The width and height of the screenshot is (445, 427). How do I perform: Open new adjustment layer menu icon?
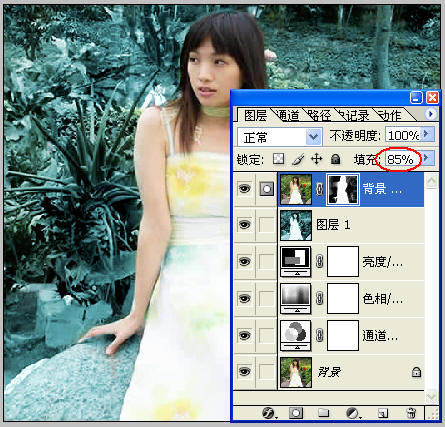(353, 413)
